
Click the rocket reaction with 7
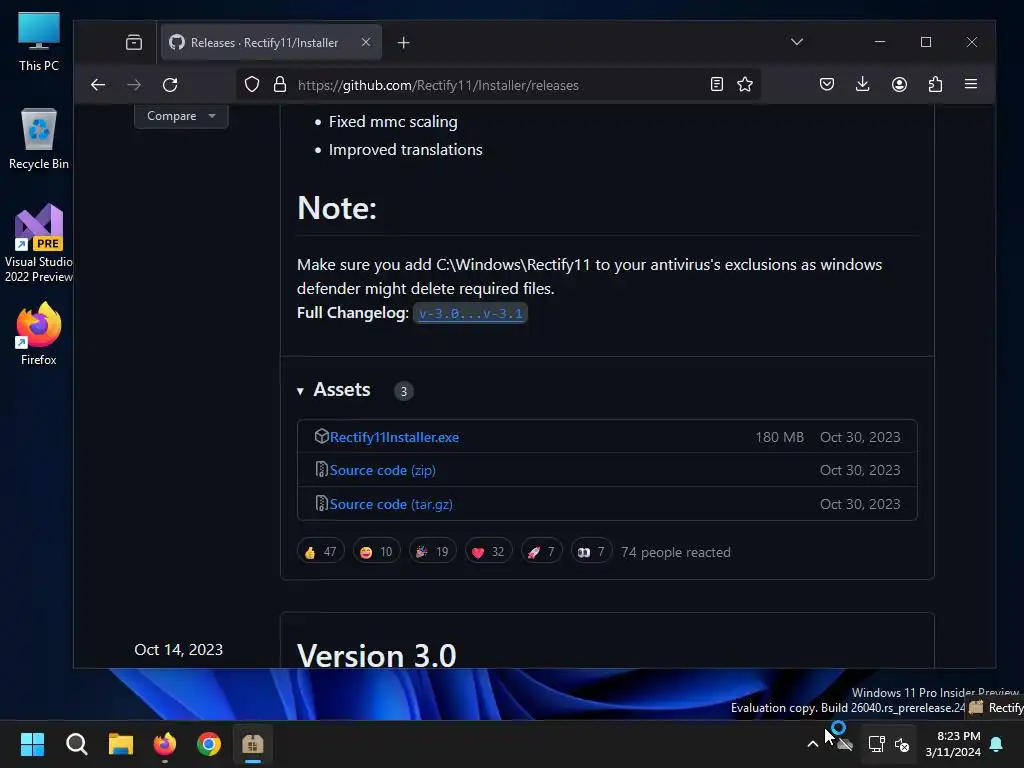coord(541,552)
